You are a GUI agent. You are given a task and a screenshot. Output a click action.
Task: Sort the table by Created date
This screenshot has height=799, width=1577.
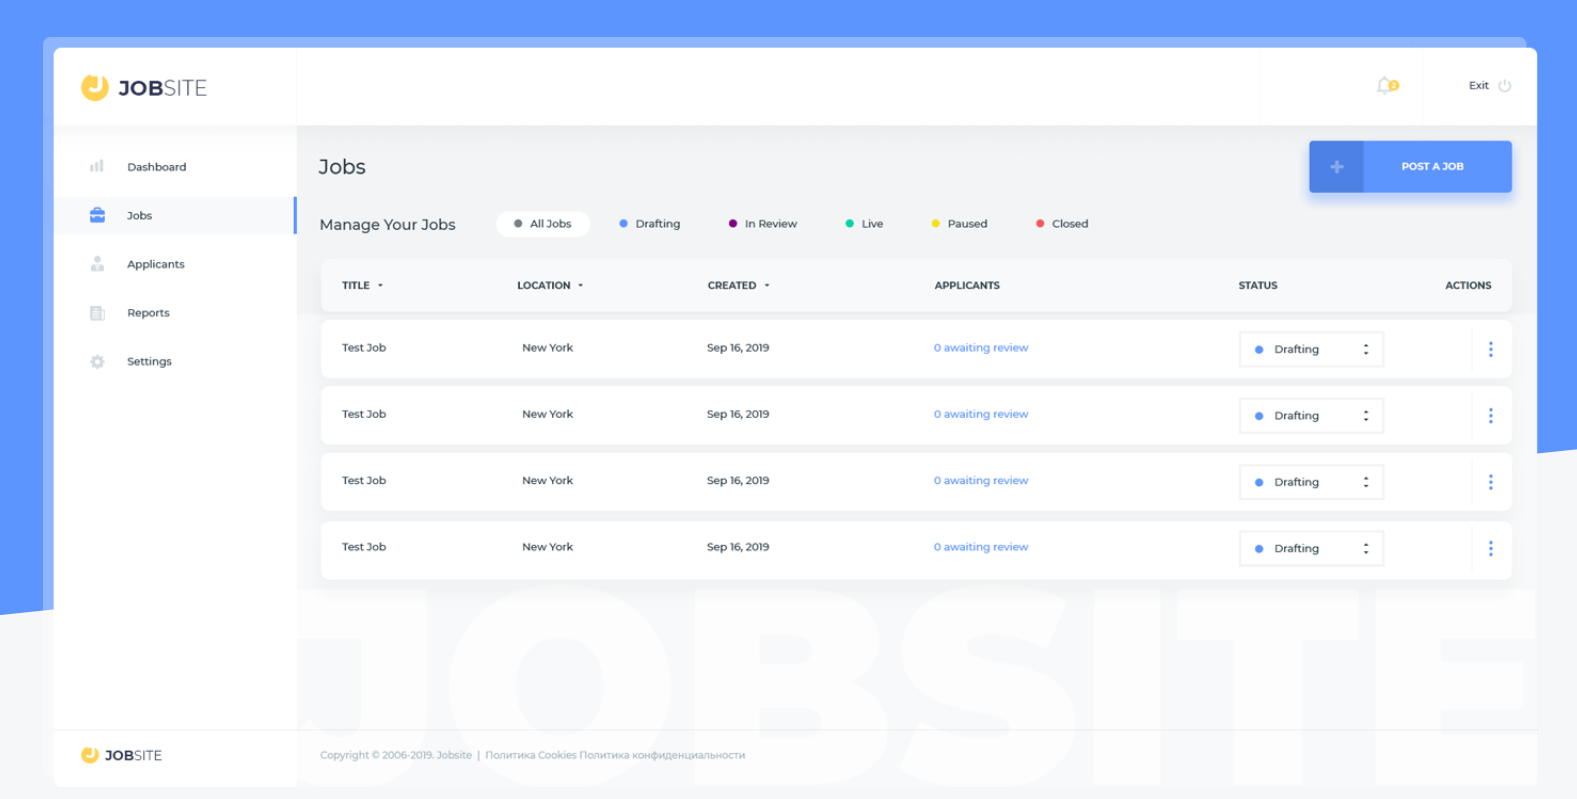739,286
